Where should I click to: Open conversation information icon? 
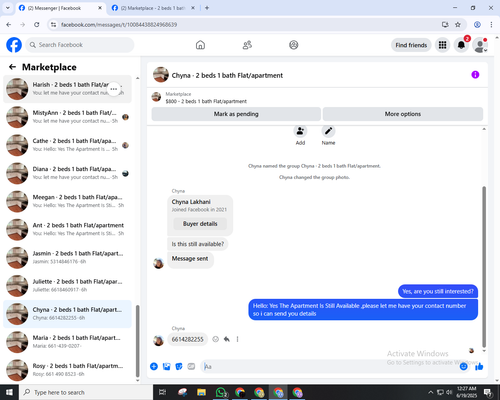coord(475,75)
